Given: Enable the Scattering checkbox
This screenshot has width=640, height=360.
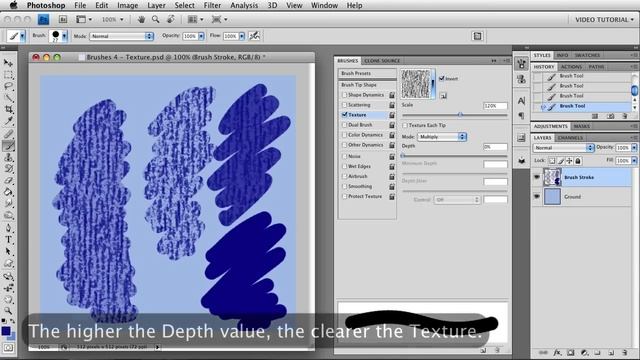Looking at the screenshot, I should (x=344, y=105).
